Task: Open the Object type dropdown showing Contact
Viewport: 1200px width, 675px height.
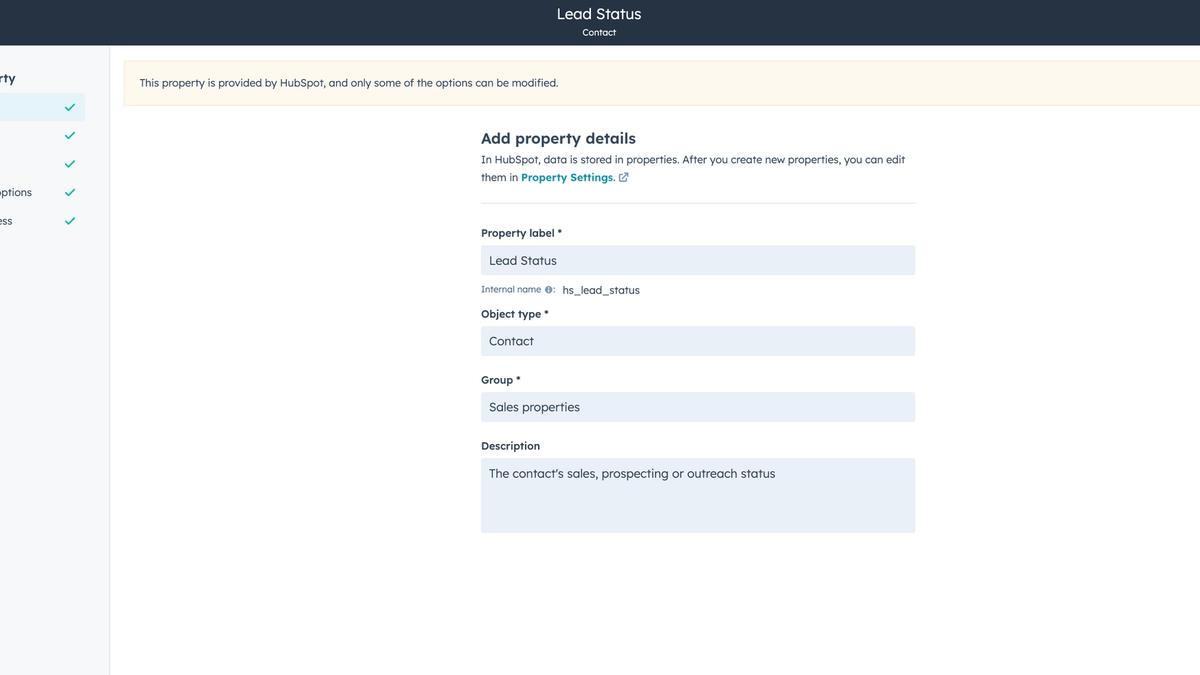Action: (698, 341)
